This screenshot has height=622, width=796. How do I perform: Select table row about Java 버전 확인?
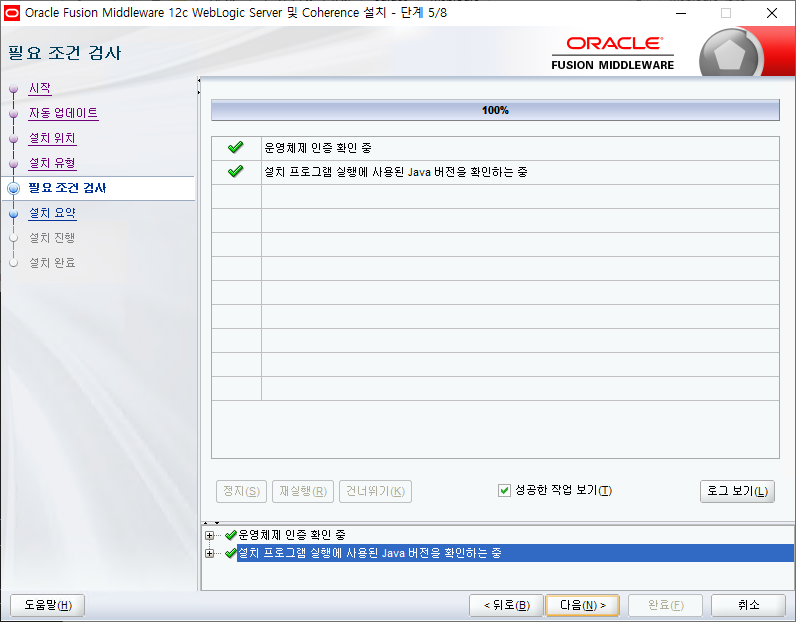point(396,172)
